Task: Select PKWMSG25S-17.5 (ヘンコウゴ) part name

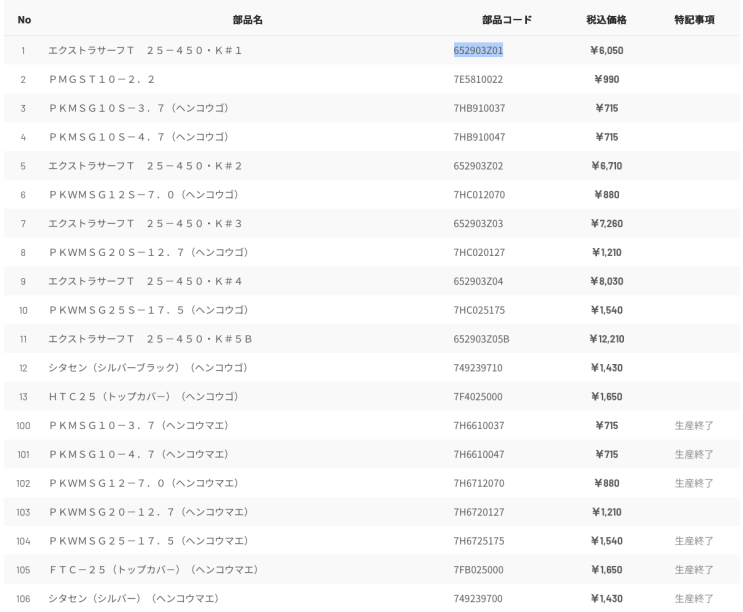Action: tap(149, 310)
